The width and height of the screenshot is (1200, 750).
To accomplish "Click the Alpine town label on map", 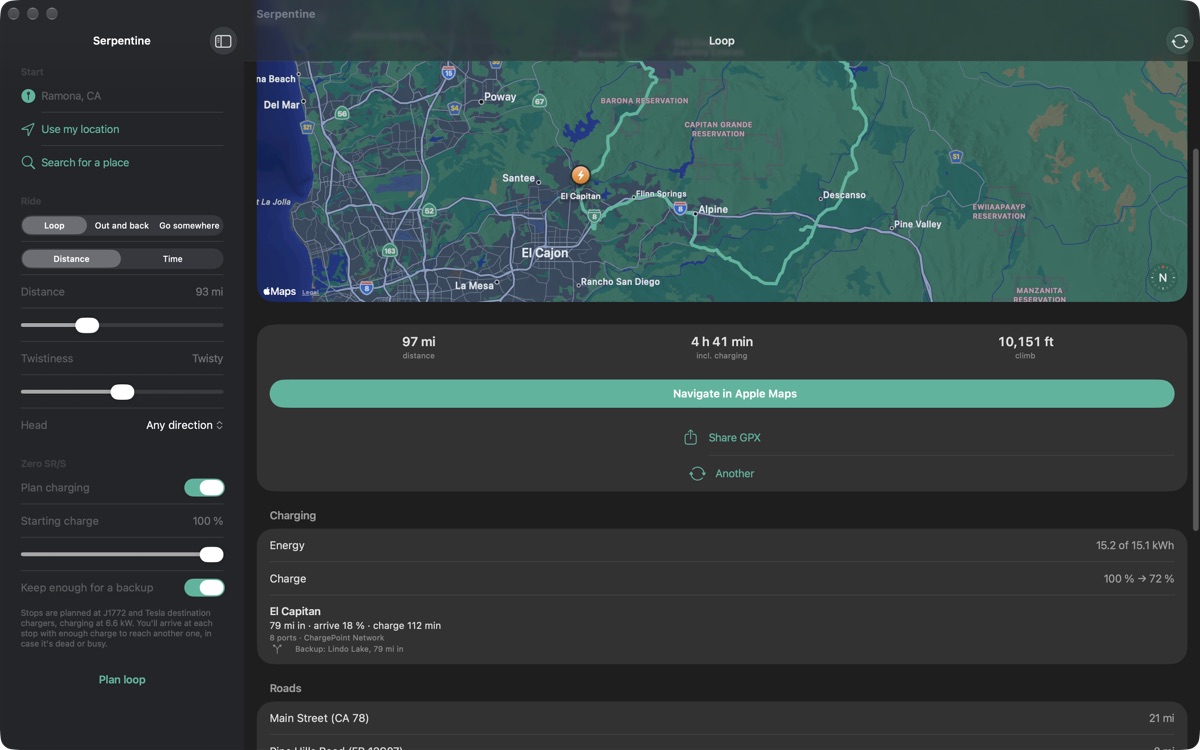I will (x=713, y=210).
